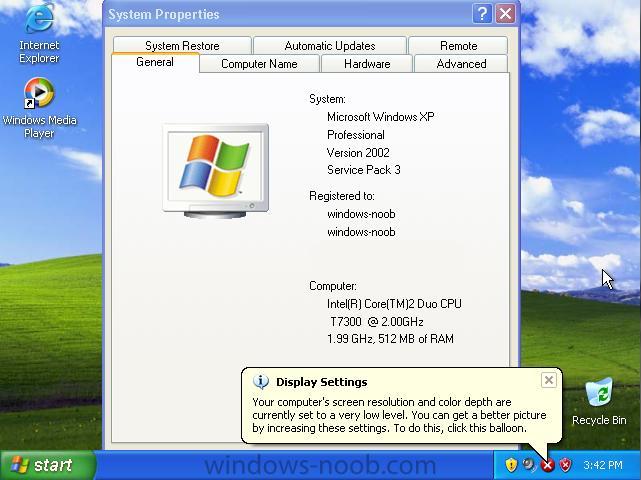Click 'Intel(R) Core(TM)2 Duo CPU' text
The image size is (641, 480).
click(394, 304)
